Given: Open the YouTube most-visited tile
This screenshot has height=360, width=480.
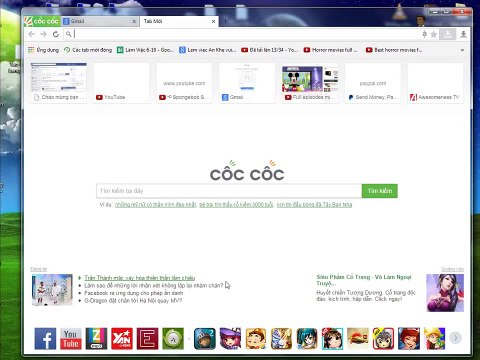Looking at the screenshot, I should click(121, 83).
